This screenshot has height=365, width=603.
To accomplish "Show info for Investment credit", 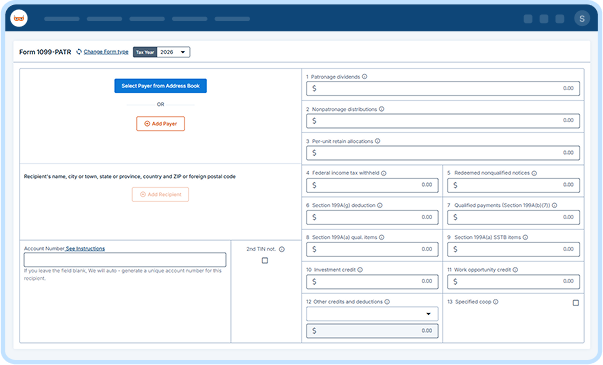I will click(360, 270).
